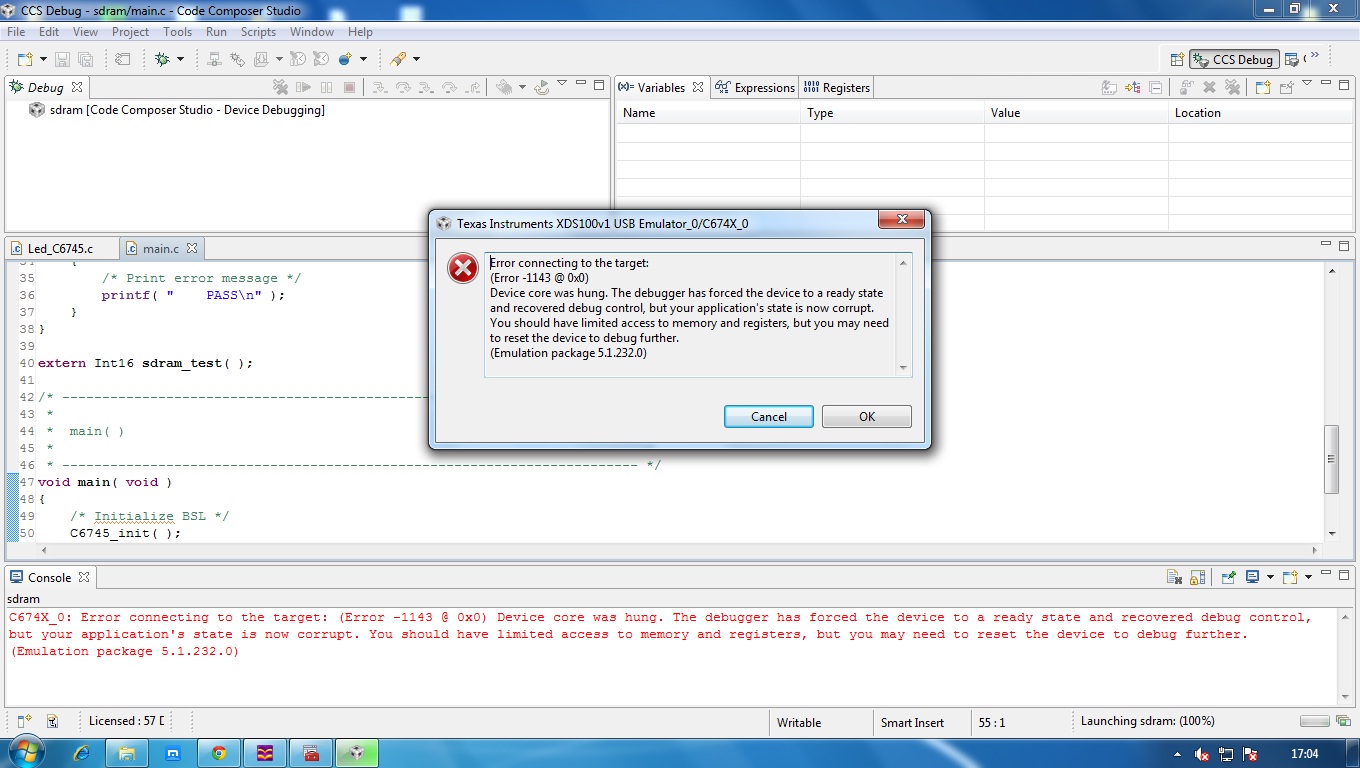Screen dimensions: 1360x768
Task: Switch to CCS Debug perspective
Action: pos(1234,59)
